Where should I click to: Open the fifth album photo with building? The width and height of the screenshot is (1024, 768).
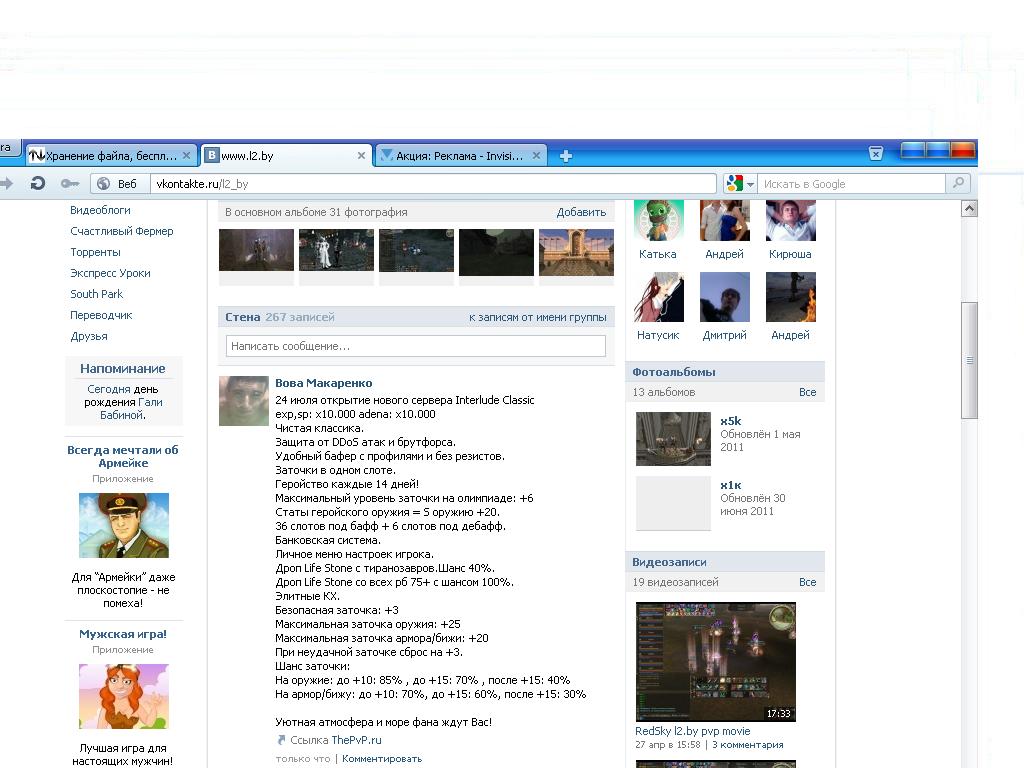point(576,252)
